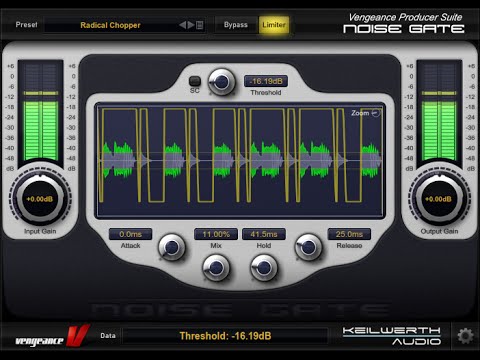Click the Threshold label under the value
The width and height of the screenshot is (480, 360).
coord(266,93)
